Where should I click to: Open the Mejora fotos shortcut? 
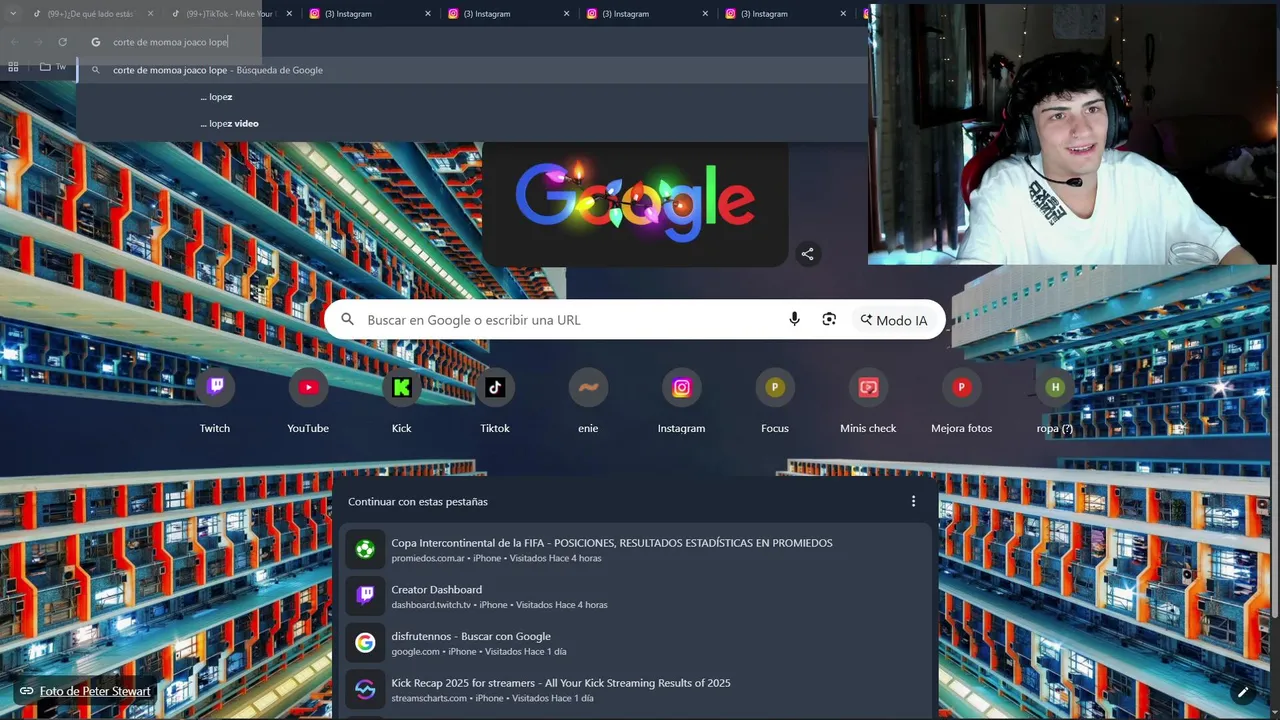[x=962, y=399]
